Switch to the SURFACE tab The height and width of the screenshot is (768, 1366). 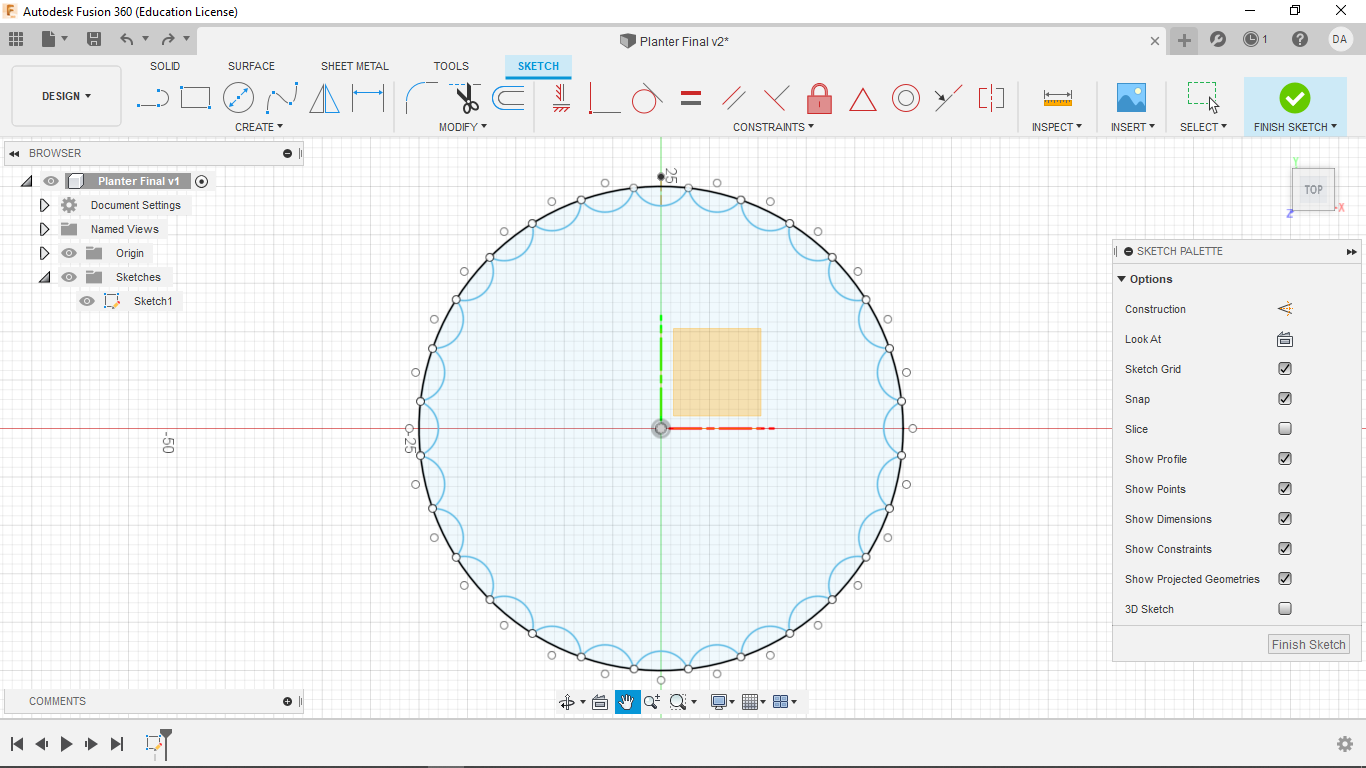(251, 66)
